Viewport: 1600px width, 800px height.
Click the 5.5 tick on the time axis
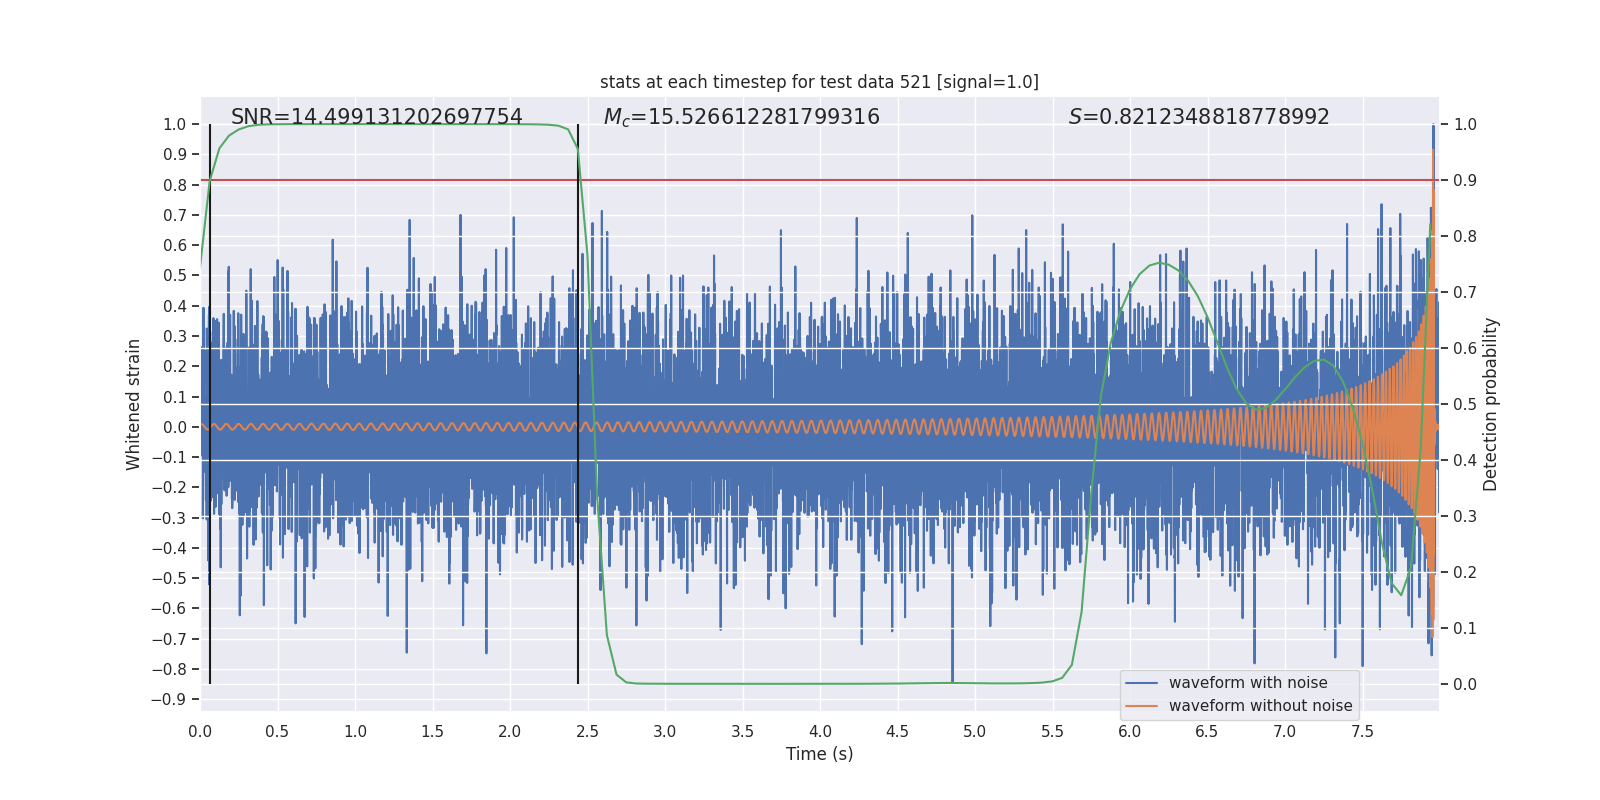1052,731
